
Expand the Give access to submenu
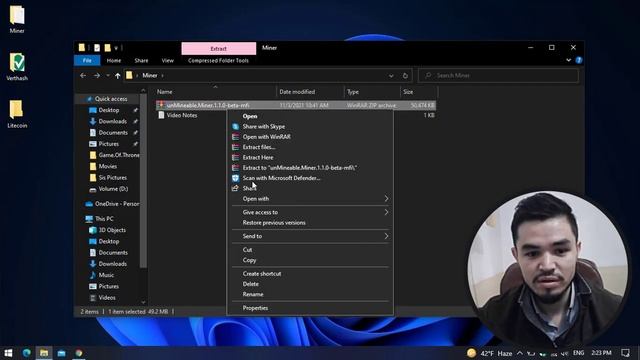pyautogui.click(x=310, y=212)
